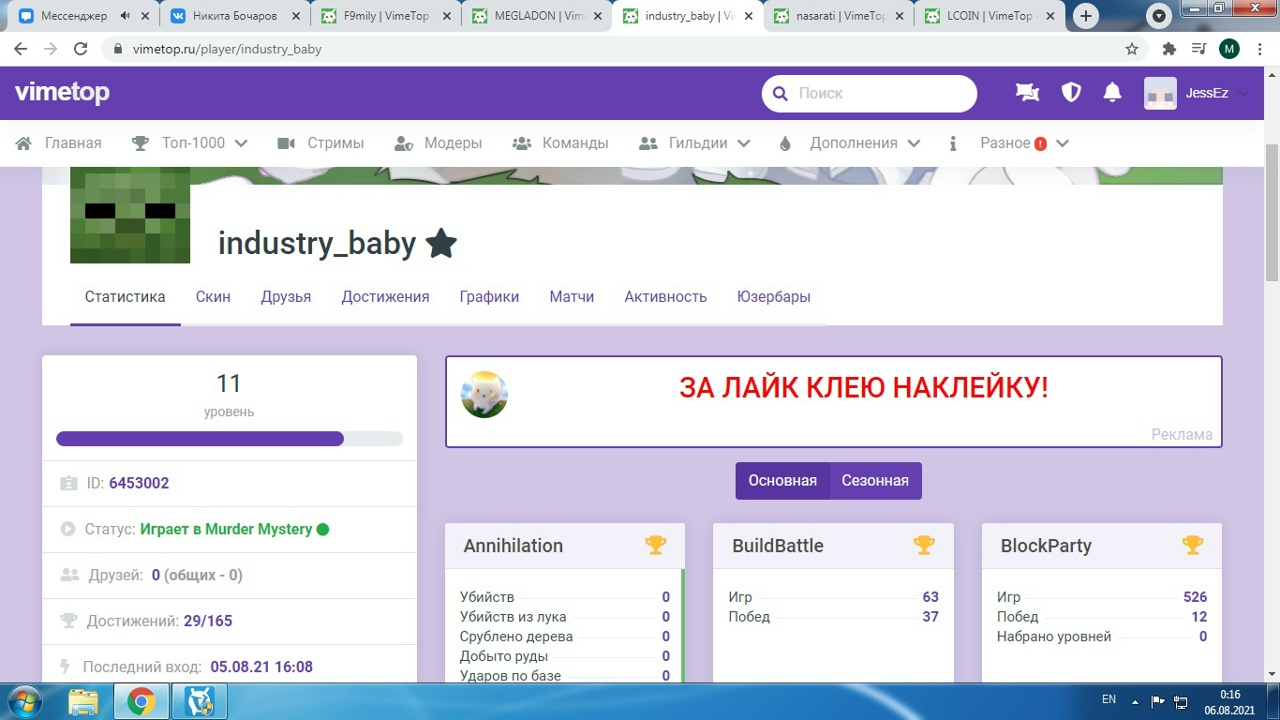Click the Annihilation trophy icon
The height and width of the screenshot is (720, 1280).
tap(655, 545)
